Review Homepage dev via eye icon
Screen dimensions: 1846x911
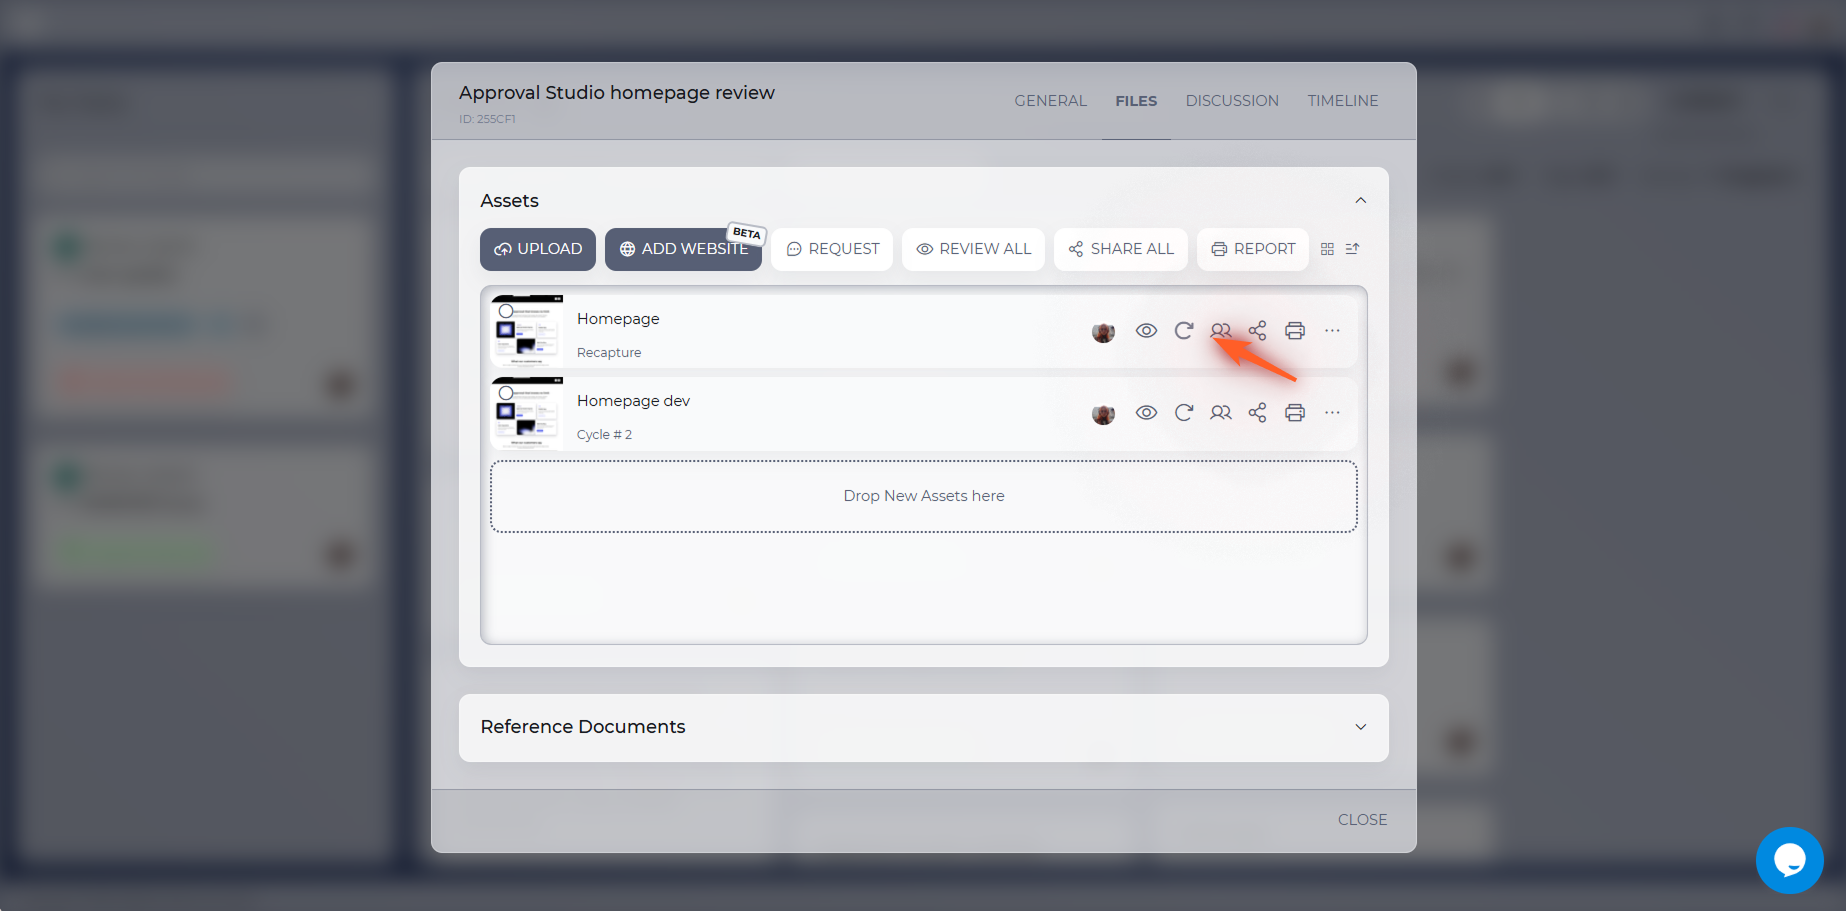(1146, 413)
